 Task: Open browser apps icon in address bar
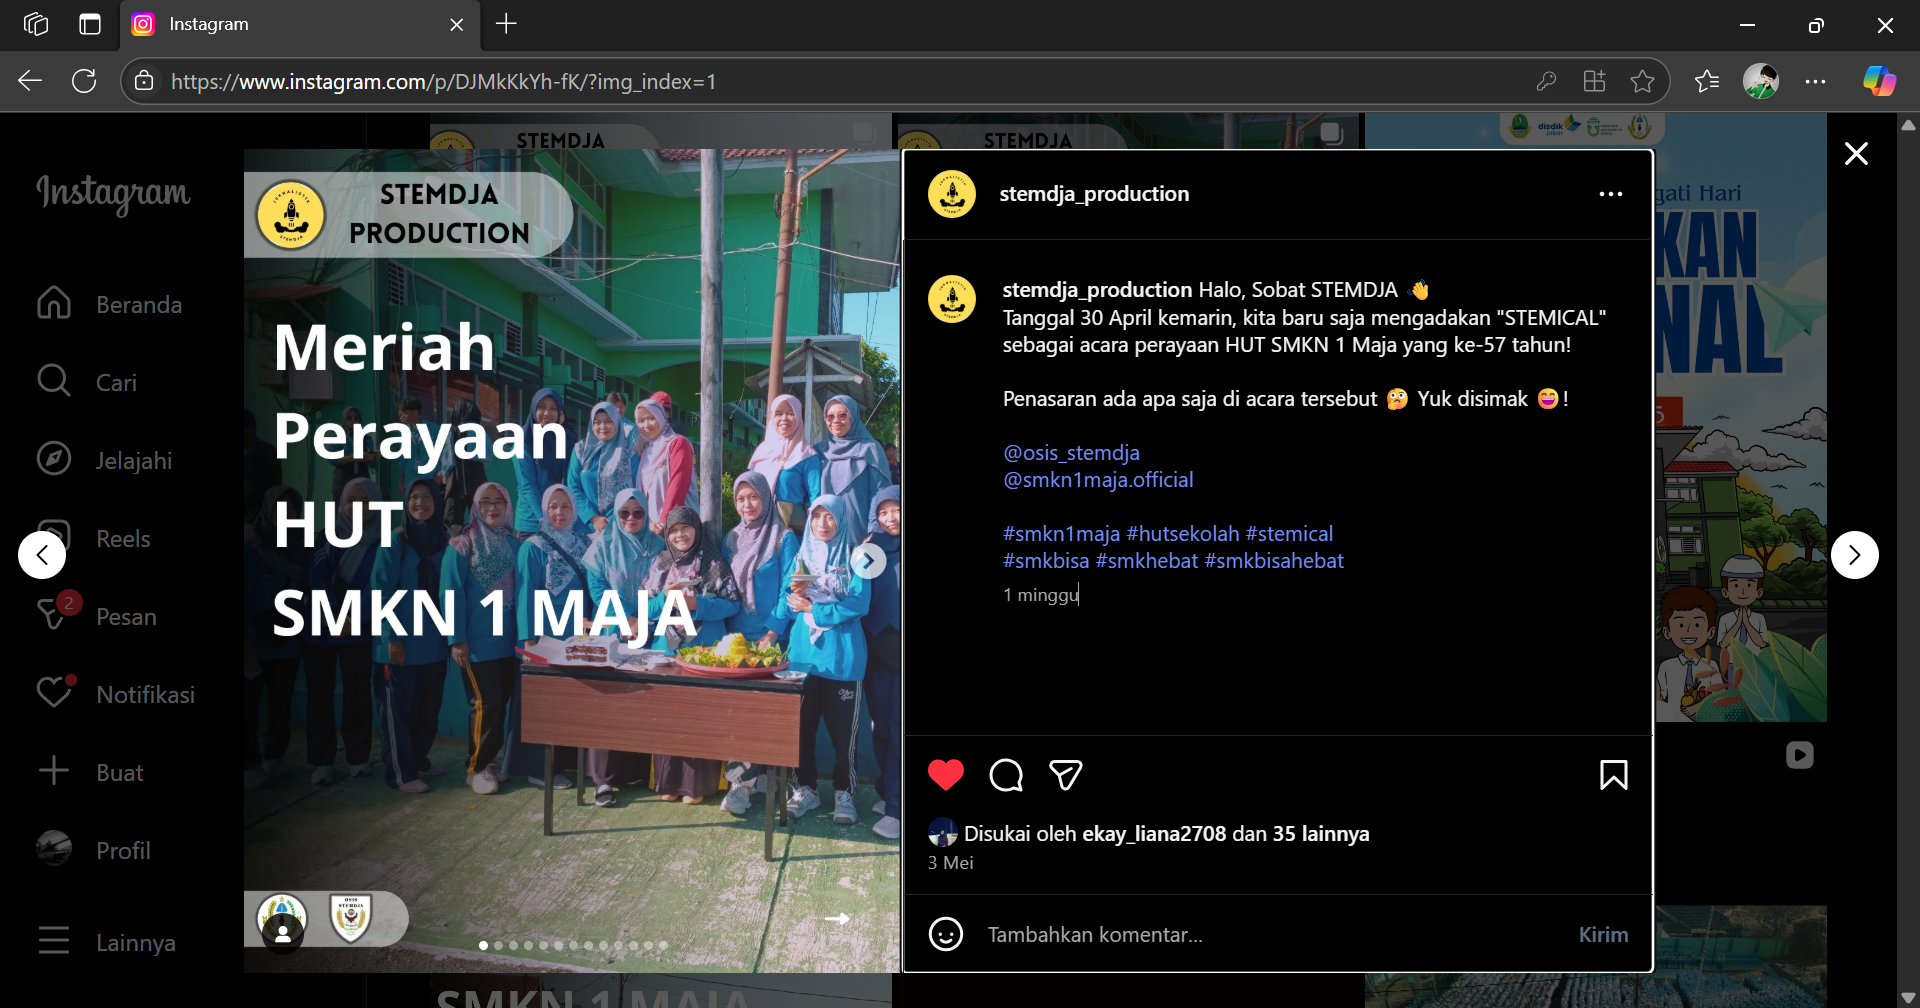click(x=1594, y=81)
